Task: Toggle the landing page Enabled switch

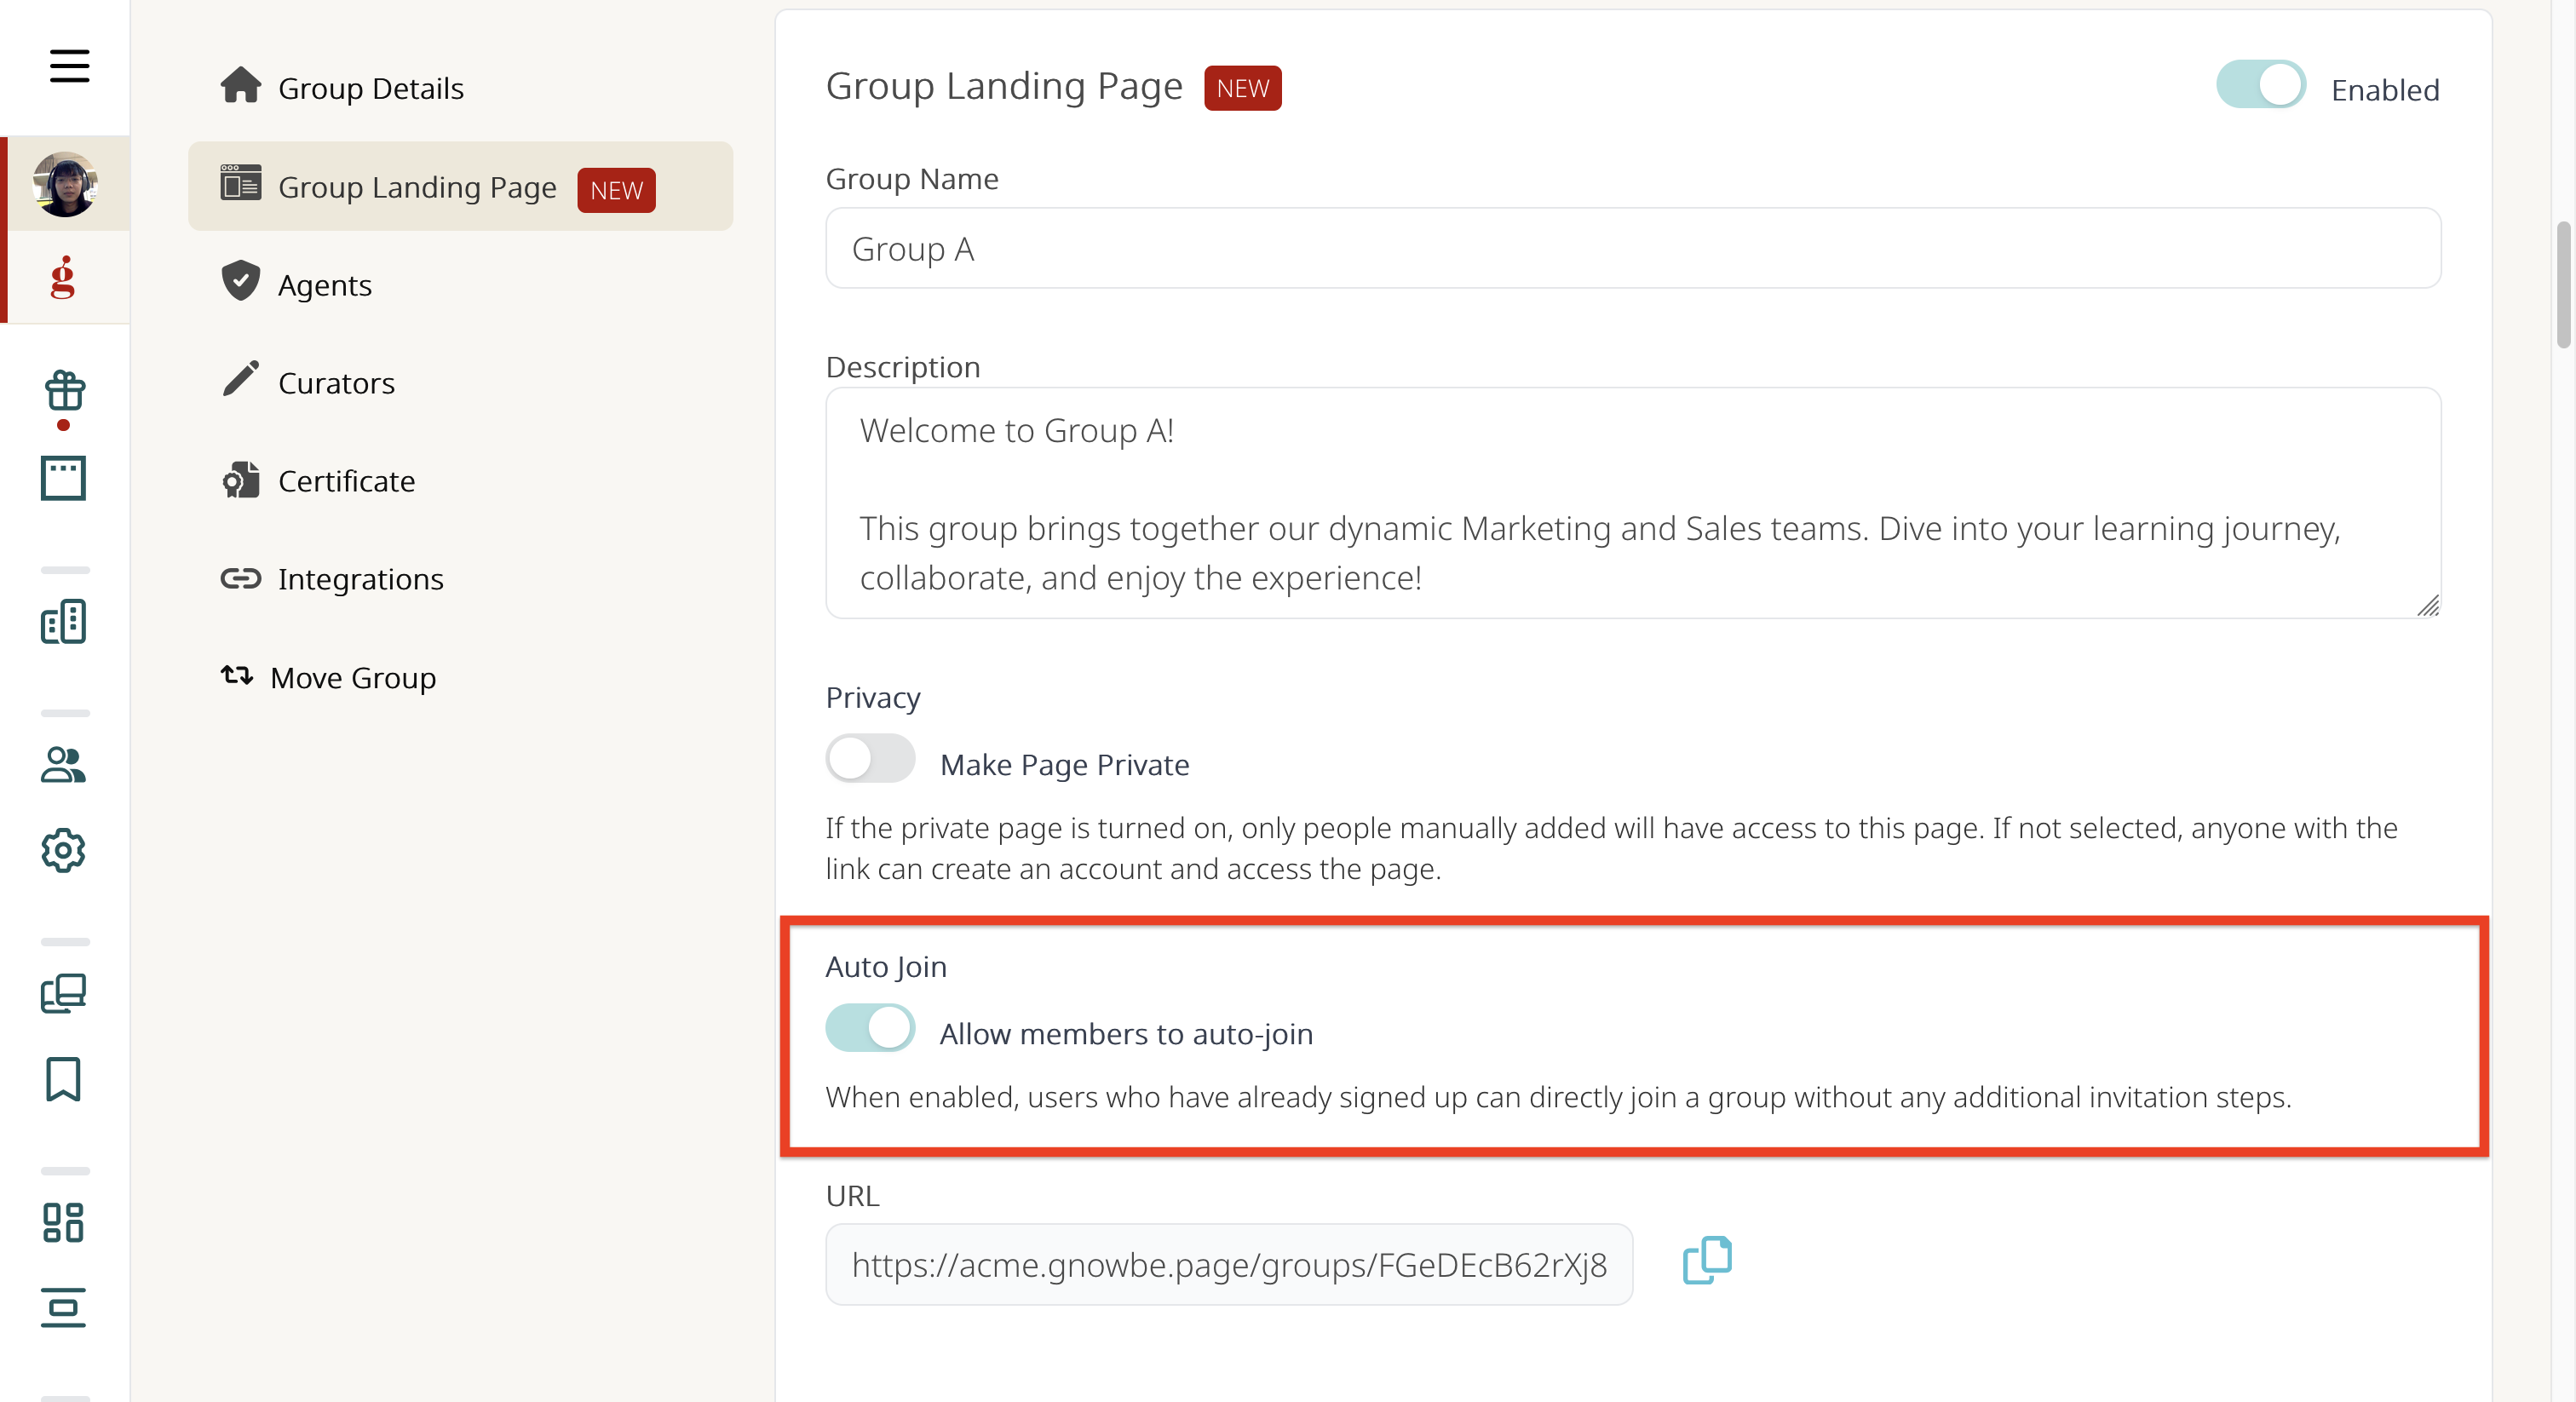Action: tap(2260, 85)
